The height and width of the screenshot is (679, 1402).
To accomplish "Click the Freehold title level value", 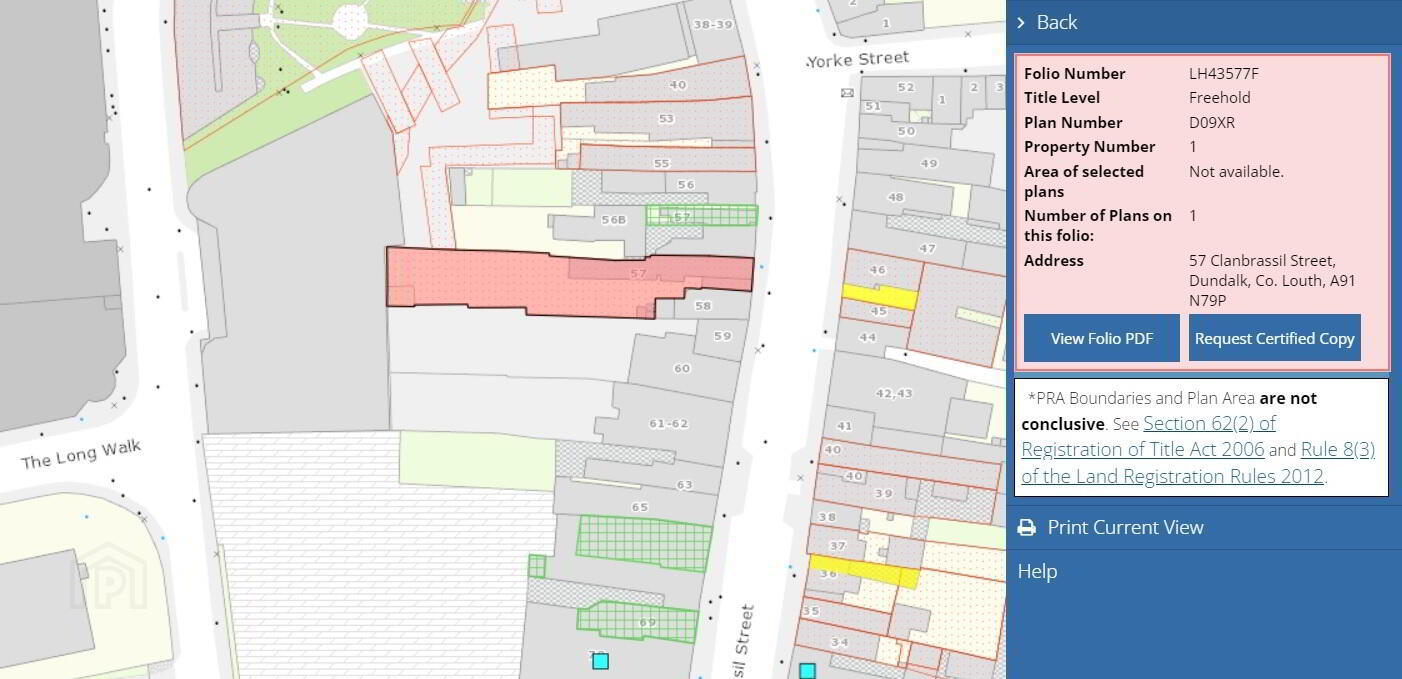I will pos(1219,97).
